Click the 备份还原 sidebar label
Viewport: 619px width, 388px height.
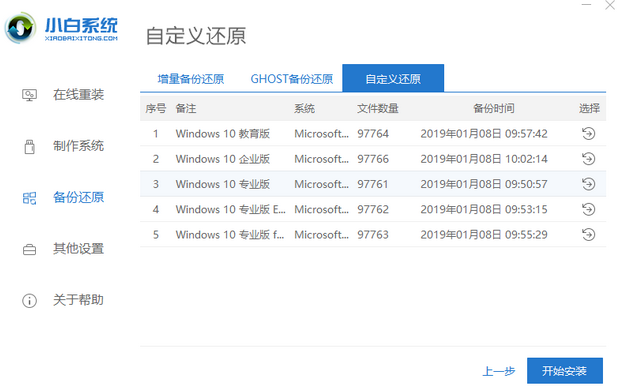[x=78, y=197]
